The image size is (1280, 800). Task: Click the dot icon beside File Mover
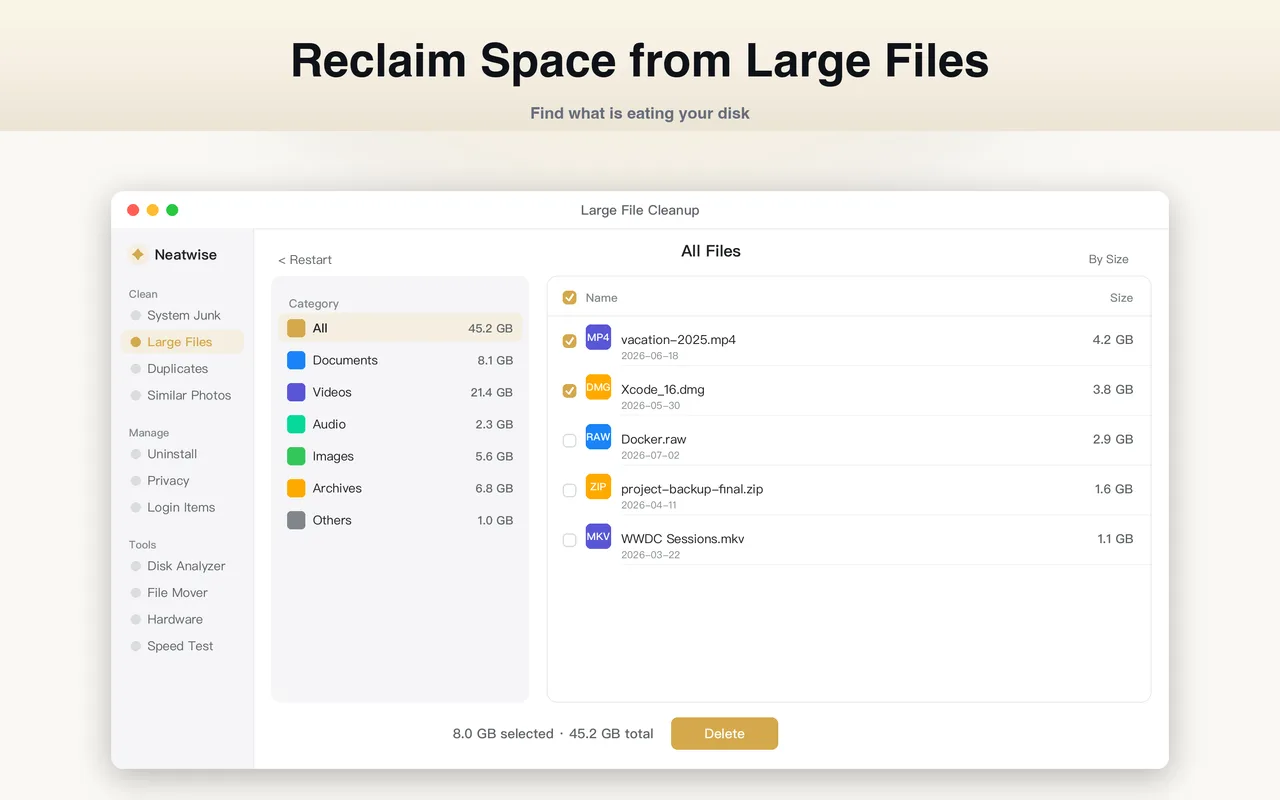136,593
